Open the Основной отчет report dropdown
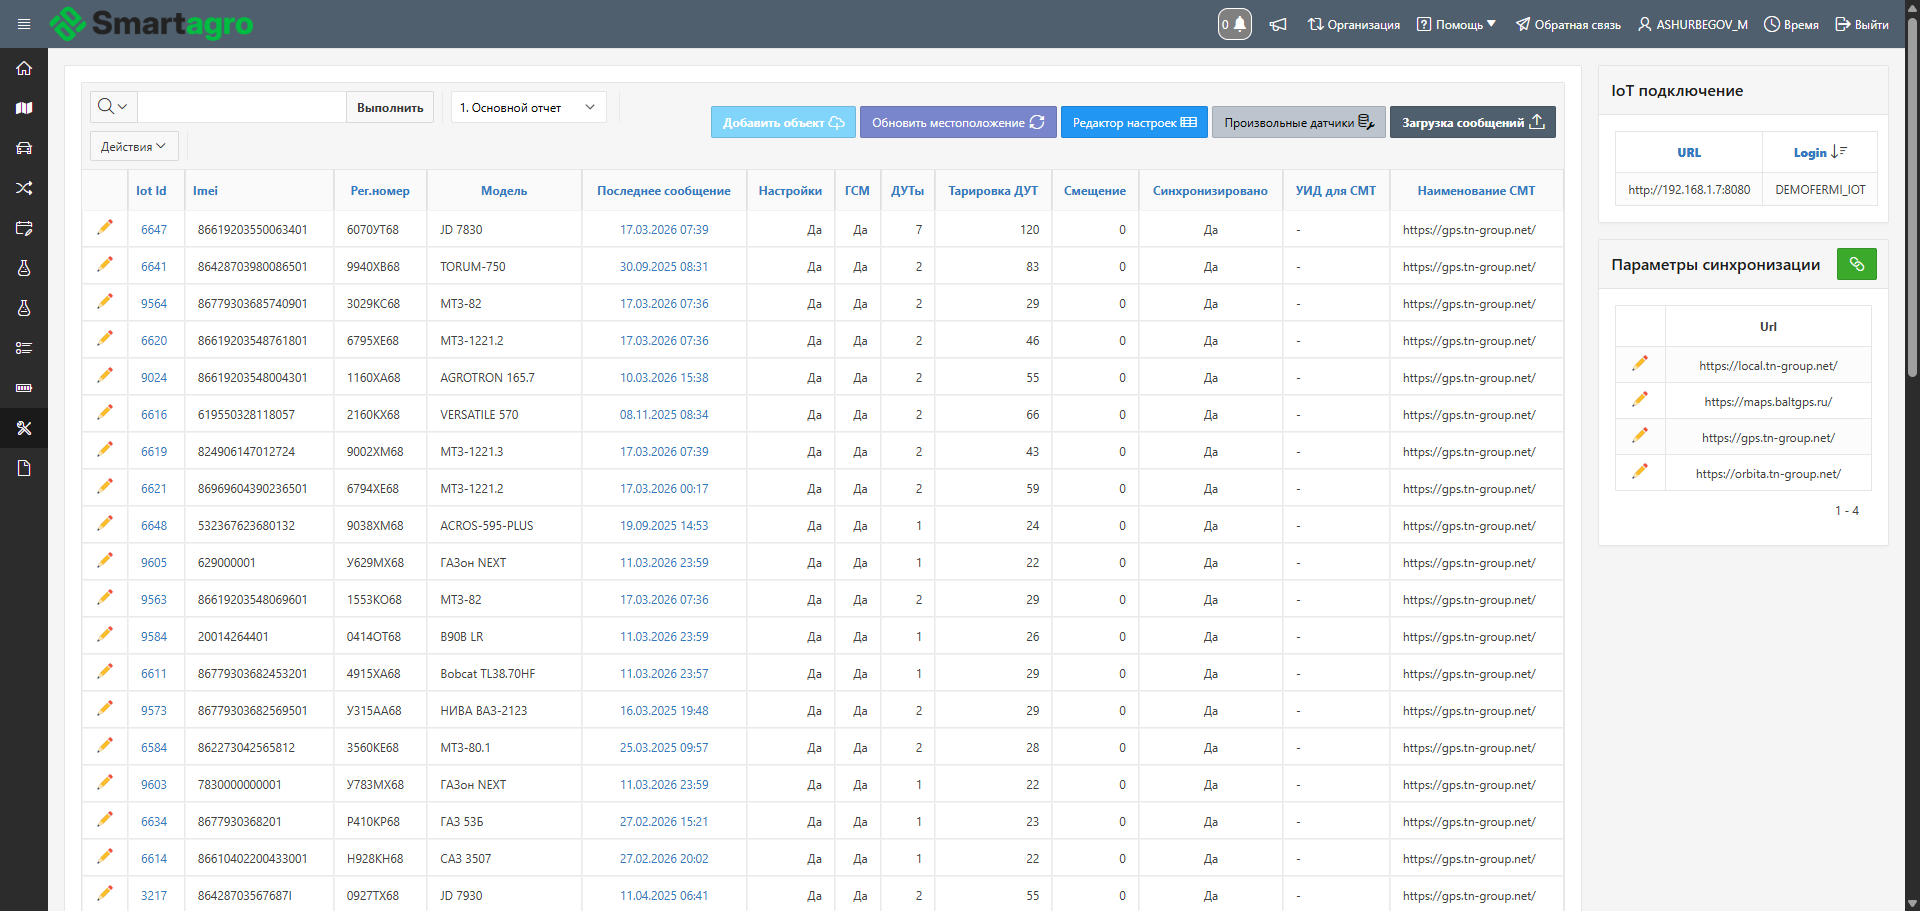The width and height of the screenshot is (1920, 911). coord(528,107)
